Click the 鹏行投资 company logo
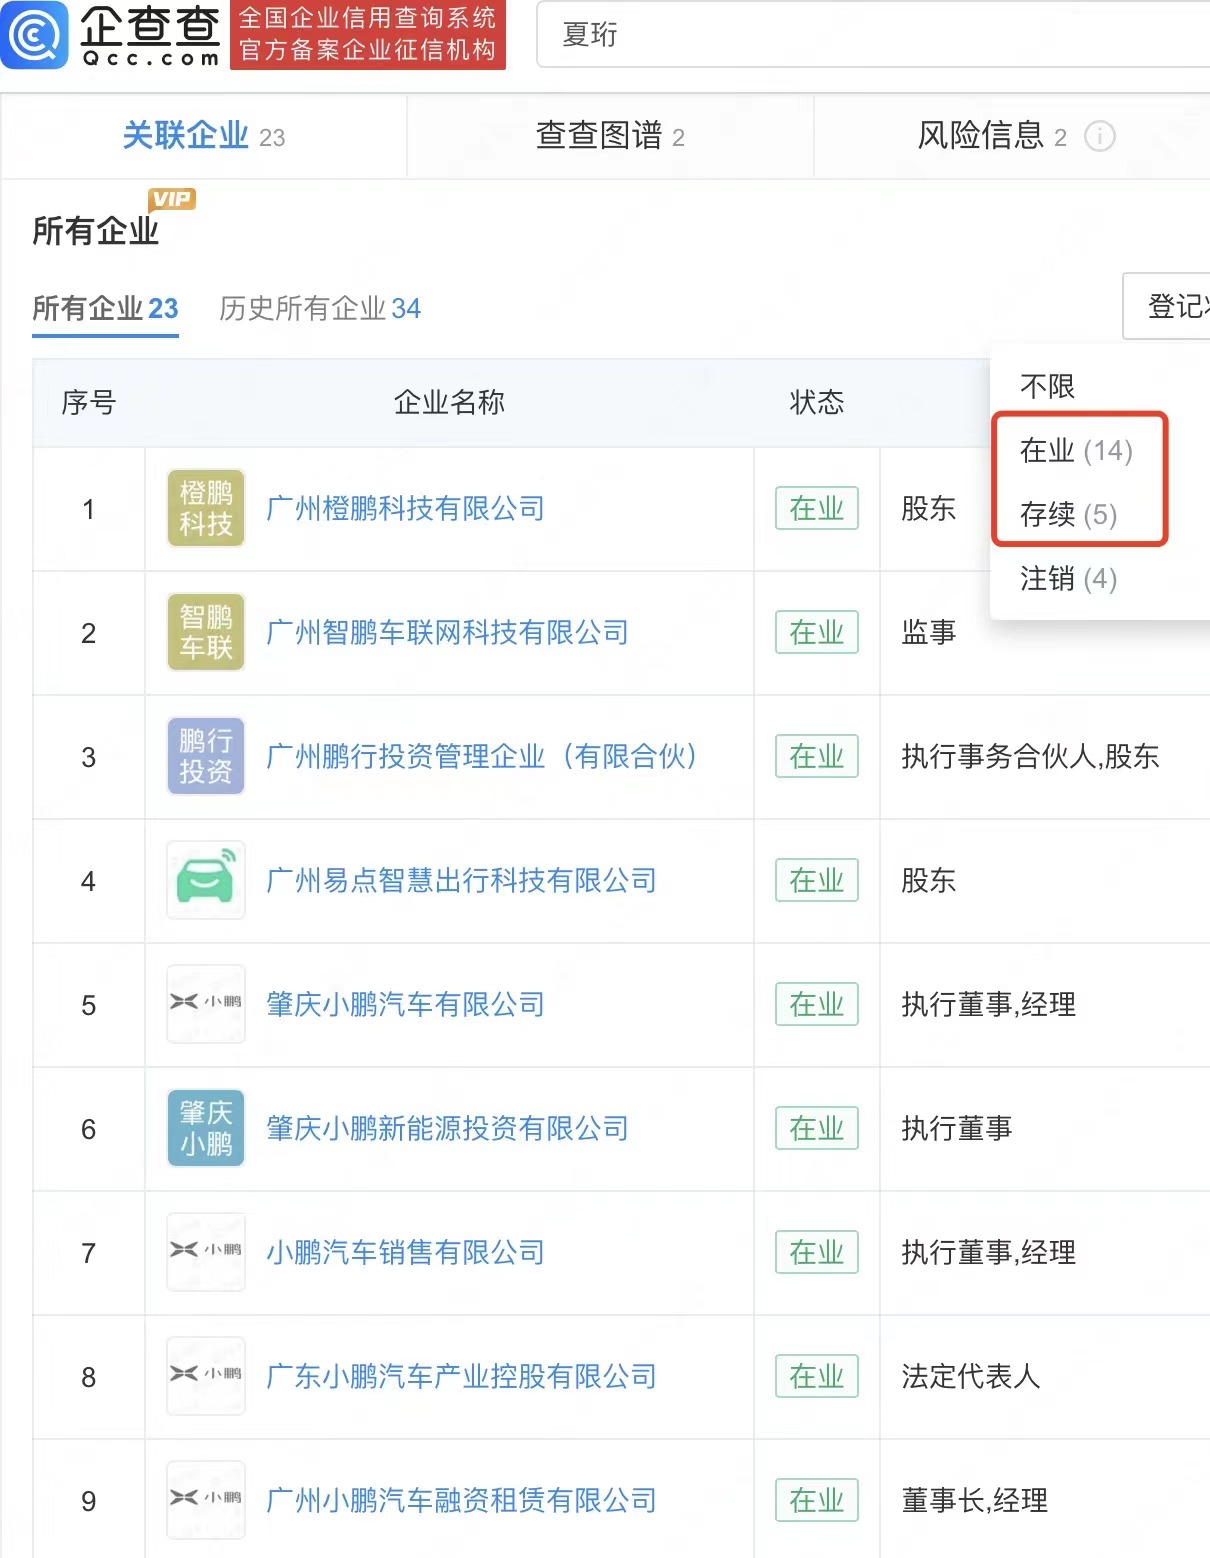The image size is (1210, 1558). (x=205, y=757)
